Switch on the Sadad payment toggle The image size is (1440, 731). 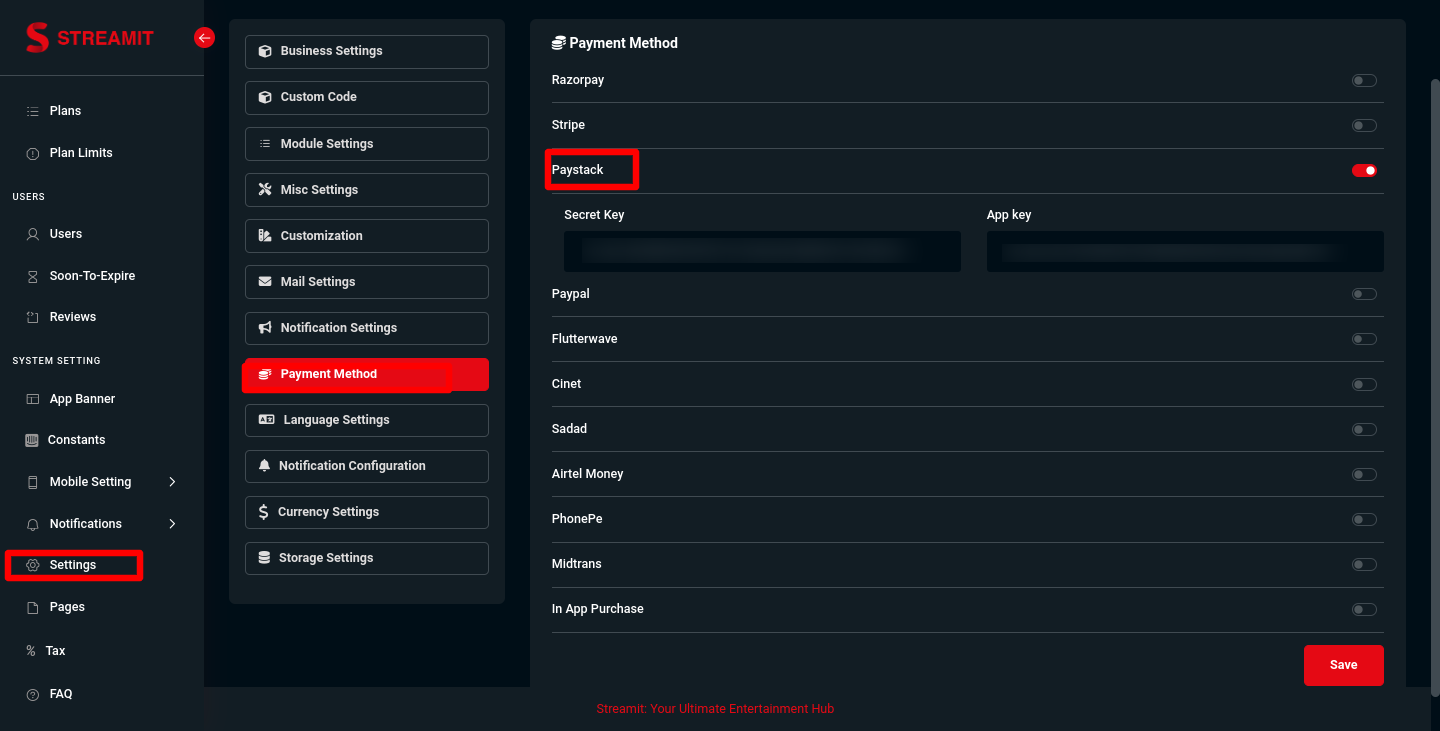point(1364,429)
